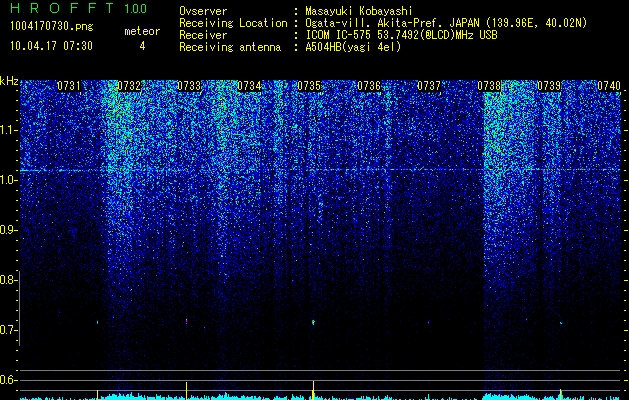Click the 0.8 kHz axis label
This screenshot has width=629, height=400.
click(x=8, y=280)
